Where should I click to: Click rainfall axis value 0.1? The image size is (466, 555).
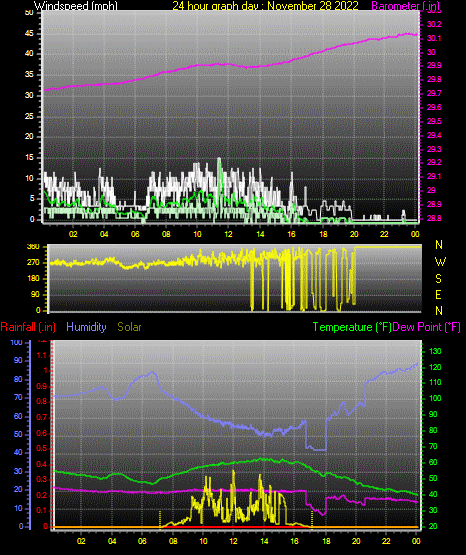click(x=42, y=510)
